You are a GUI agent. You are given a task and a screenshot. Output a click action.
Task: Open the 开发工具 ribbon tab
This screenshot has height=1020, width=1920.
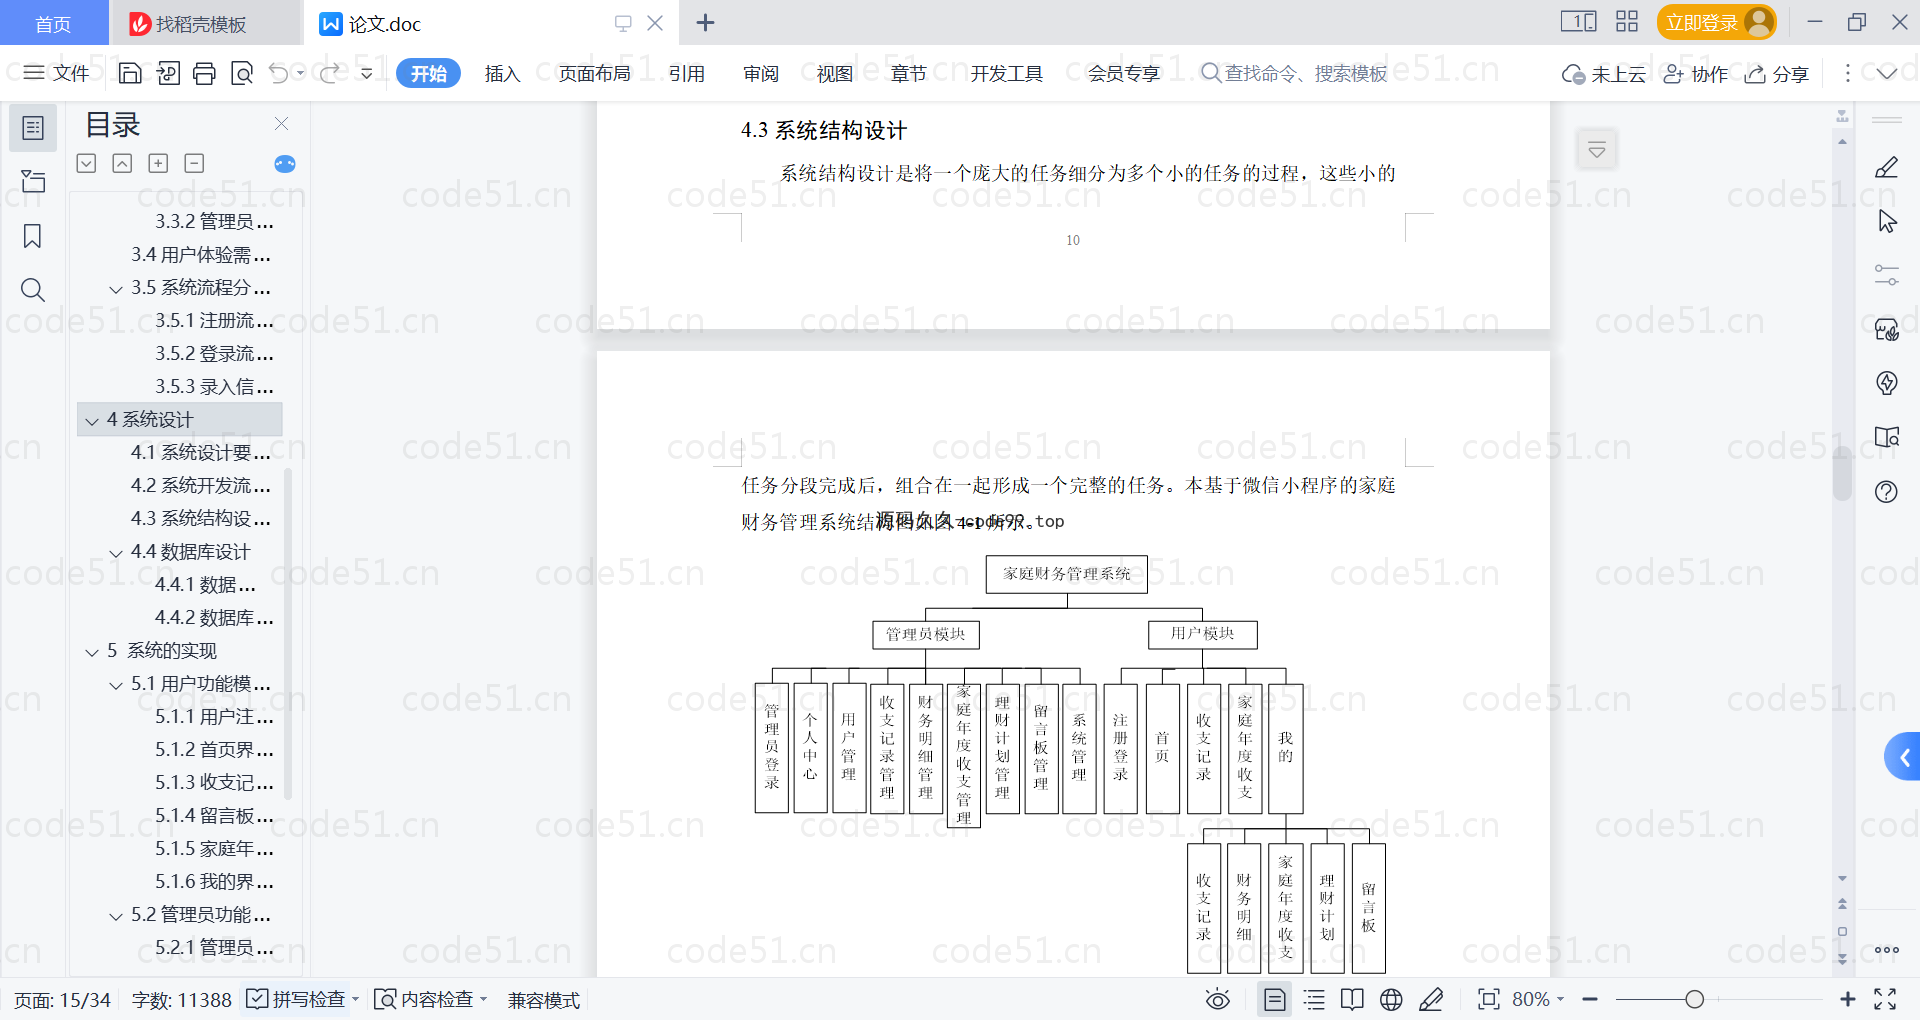pos(1006,73)
